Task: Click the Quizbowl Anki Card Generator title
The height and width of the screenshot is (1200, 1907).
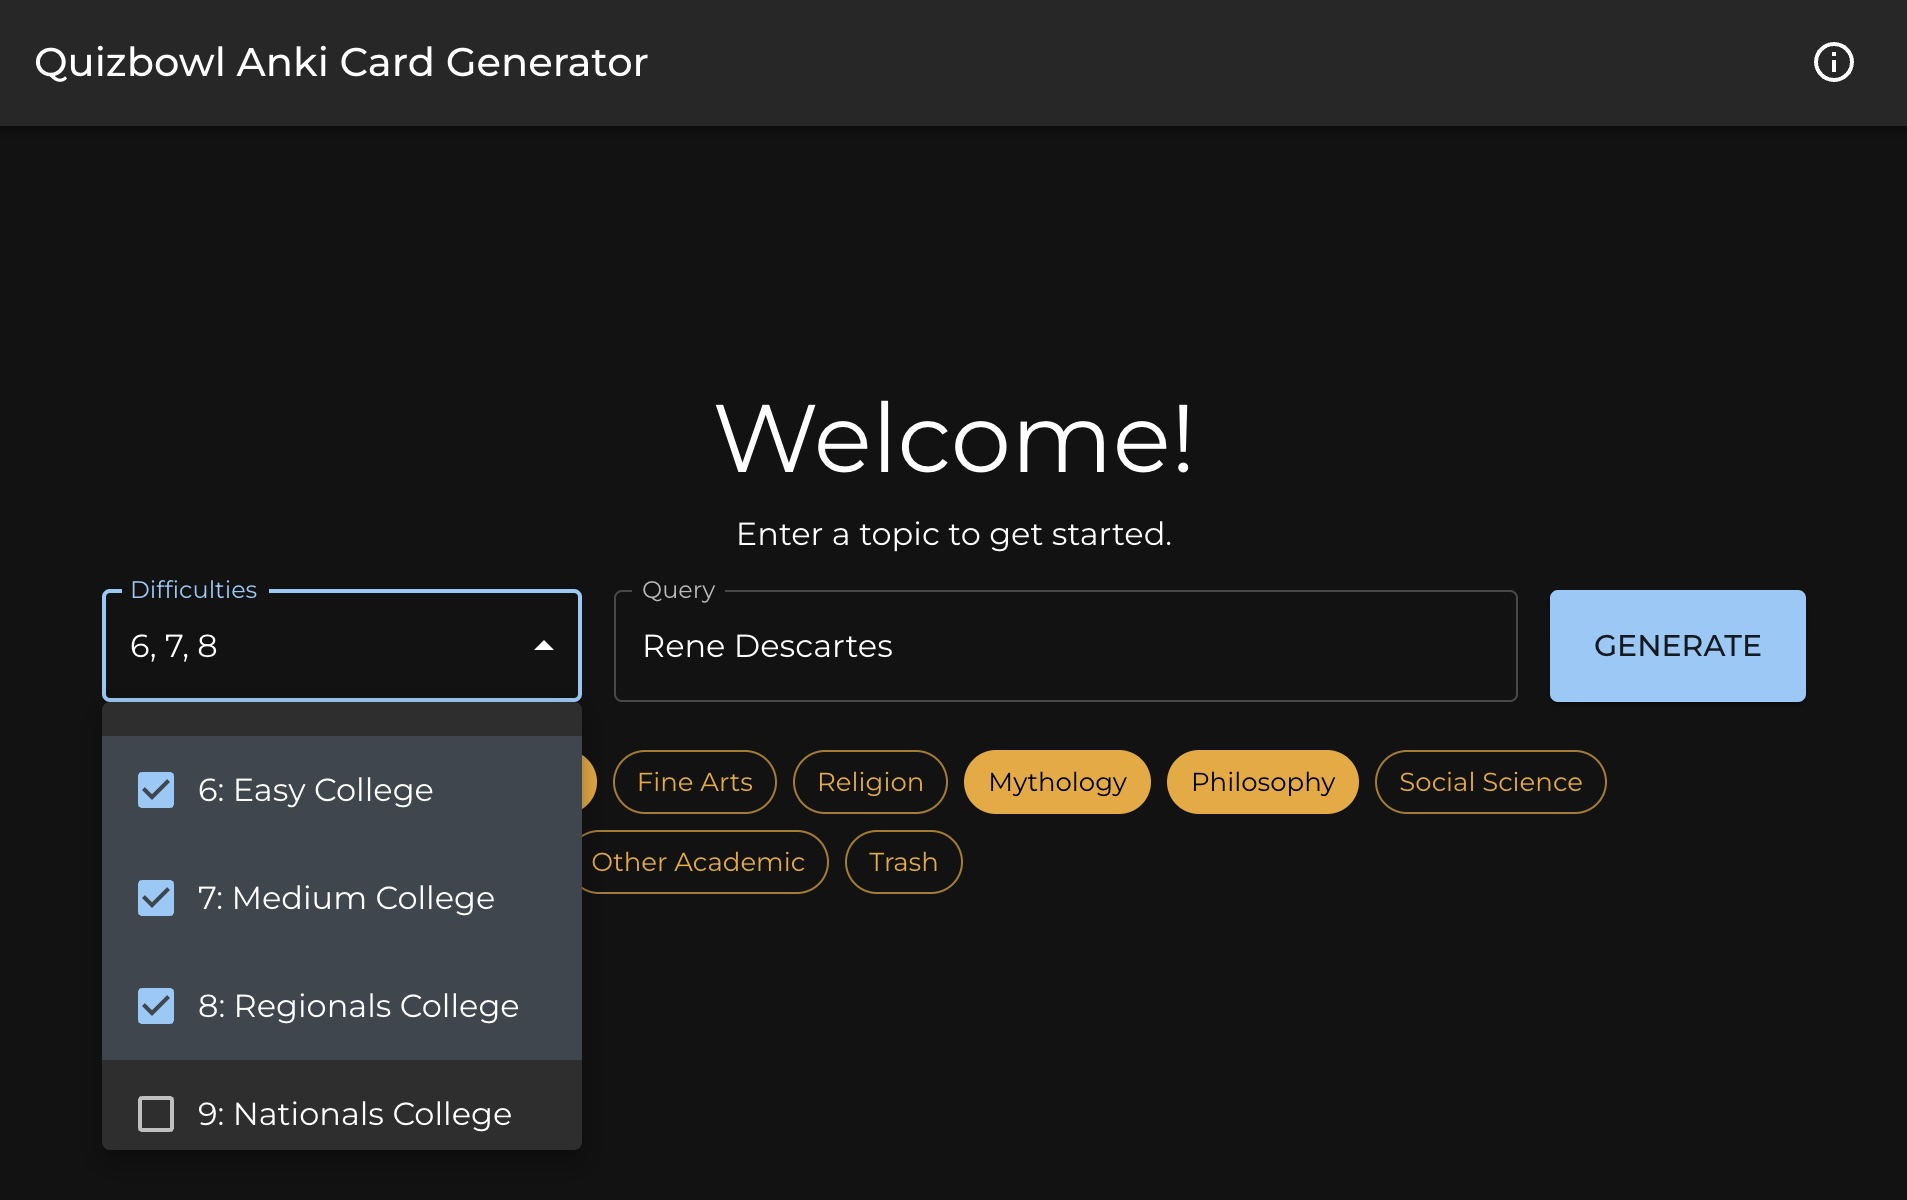Action: pyautogui.click(x=341, y=62)
